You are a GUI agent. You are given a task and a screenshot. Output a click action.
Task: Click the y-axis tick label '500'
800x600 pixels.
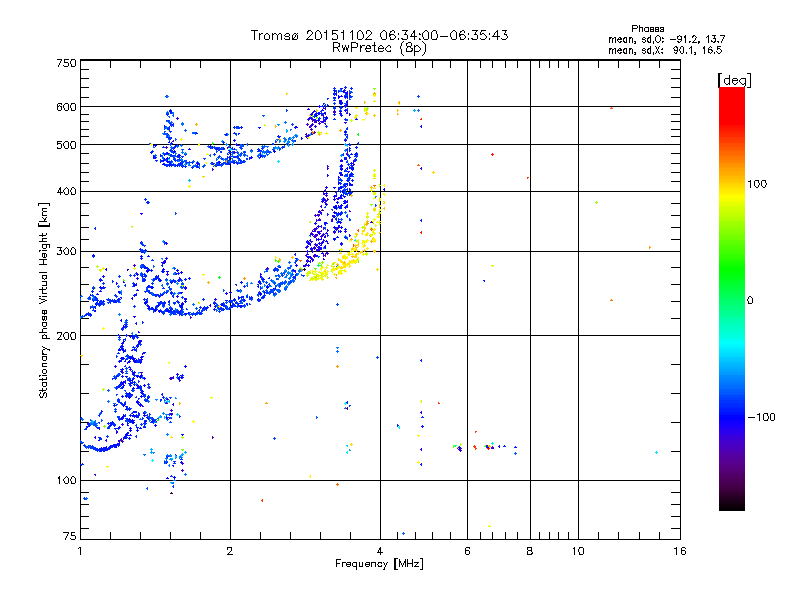tap(66, 145)
